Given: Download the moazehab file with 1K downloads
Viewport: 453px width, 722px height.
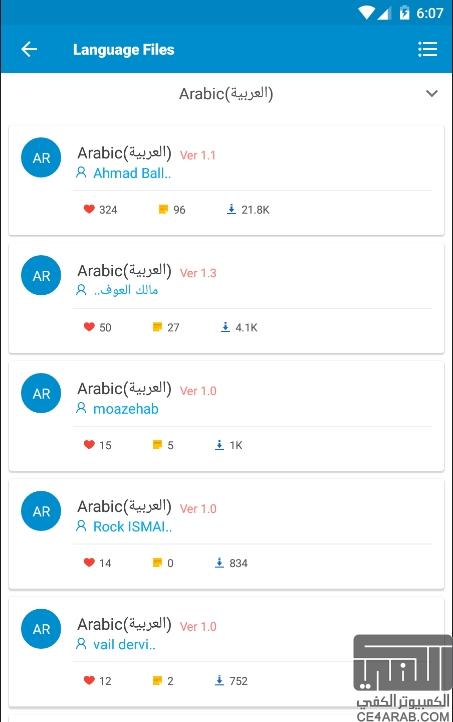Looking at the screenshot, I should tap(219, 445).
